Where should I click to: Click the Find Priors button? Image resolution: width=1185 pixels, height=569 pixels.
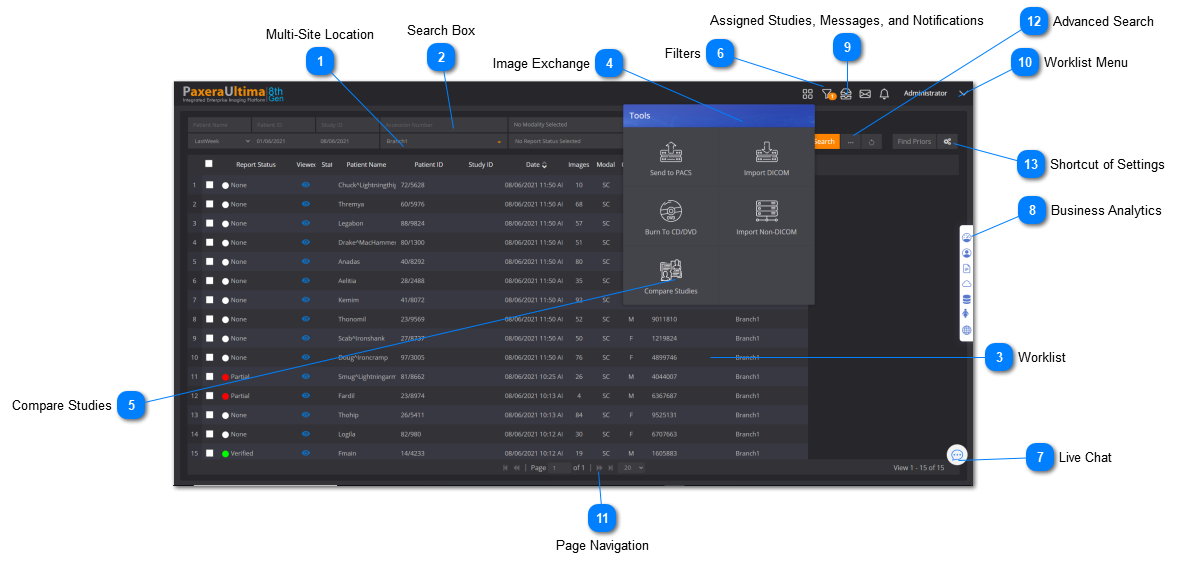pos(914,141)
